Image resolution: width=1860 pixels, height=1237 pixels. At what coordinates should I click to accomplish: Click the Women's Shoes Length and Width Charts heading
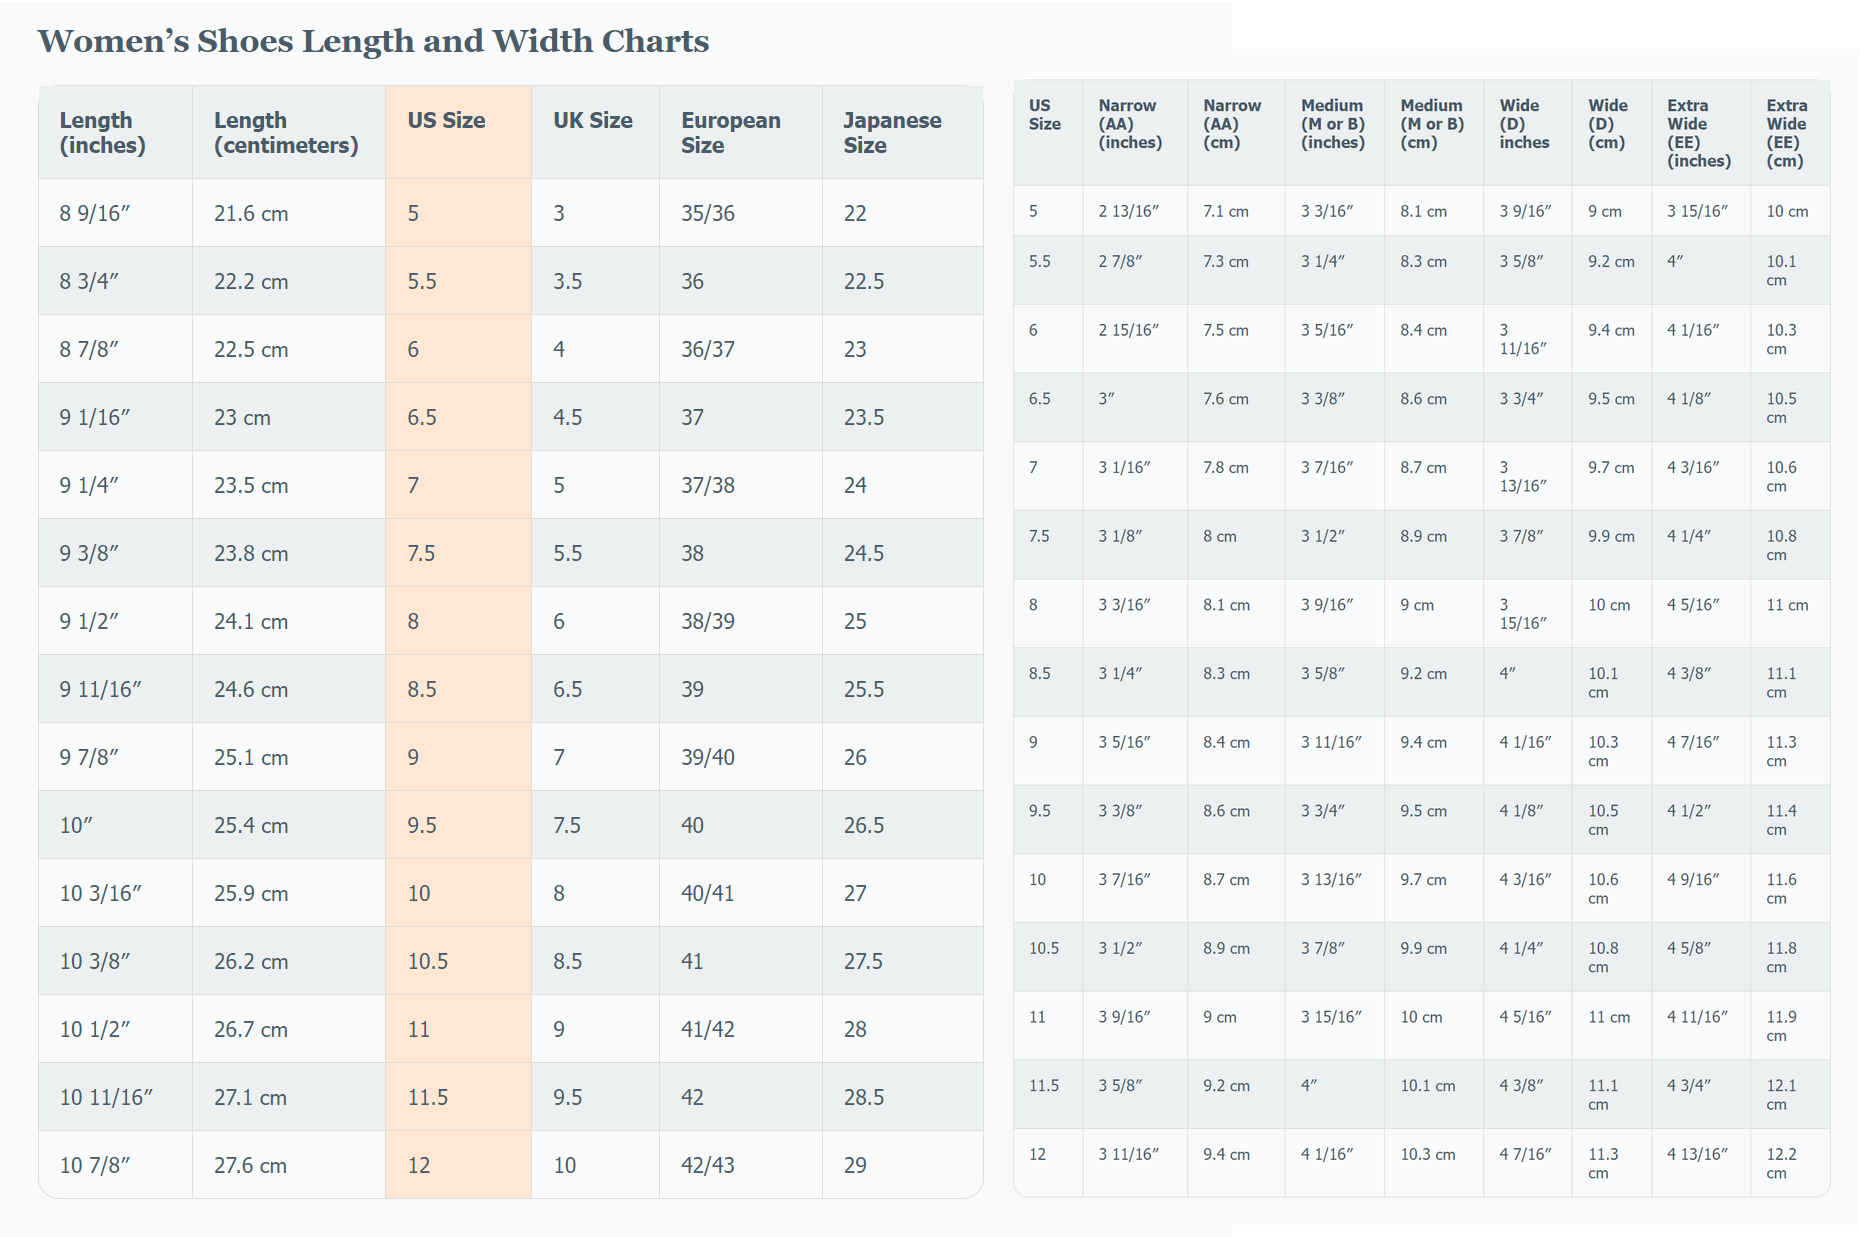(373, 41)
